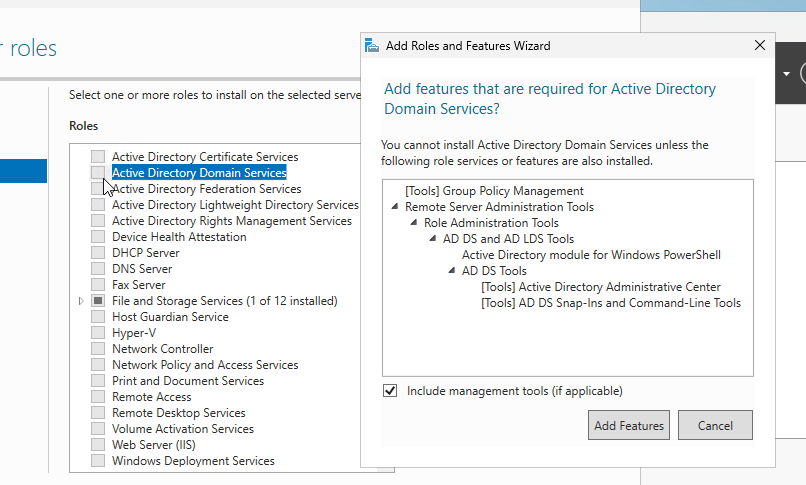Check Remote Access role checkbox
This screenshot has height=485, width=806.
point(98,396)
